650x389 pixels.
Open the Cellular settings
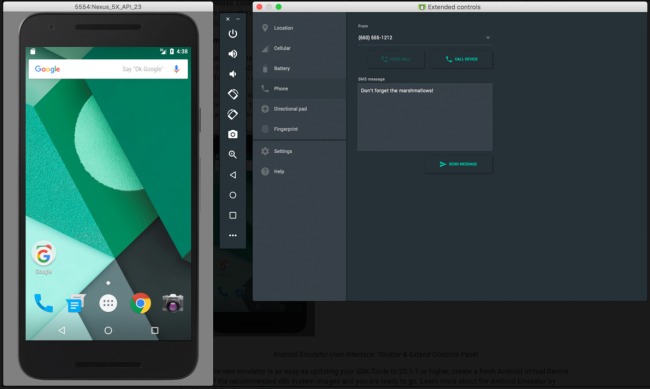point(299,48)
